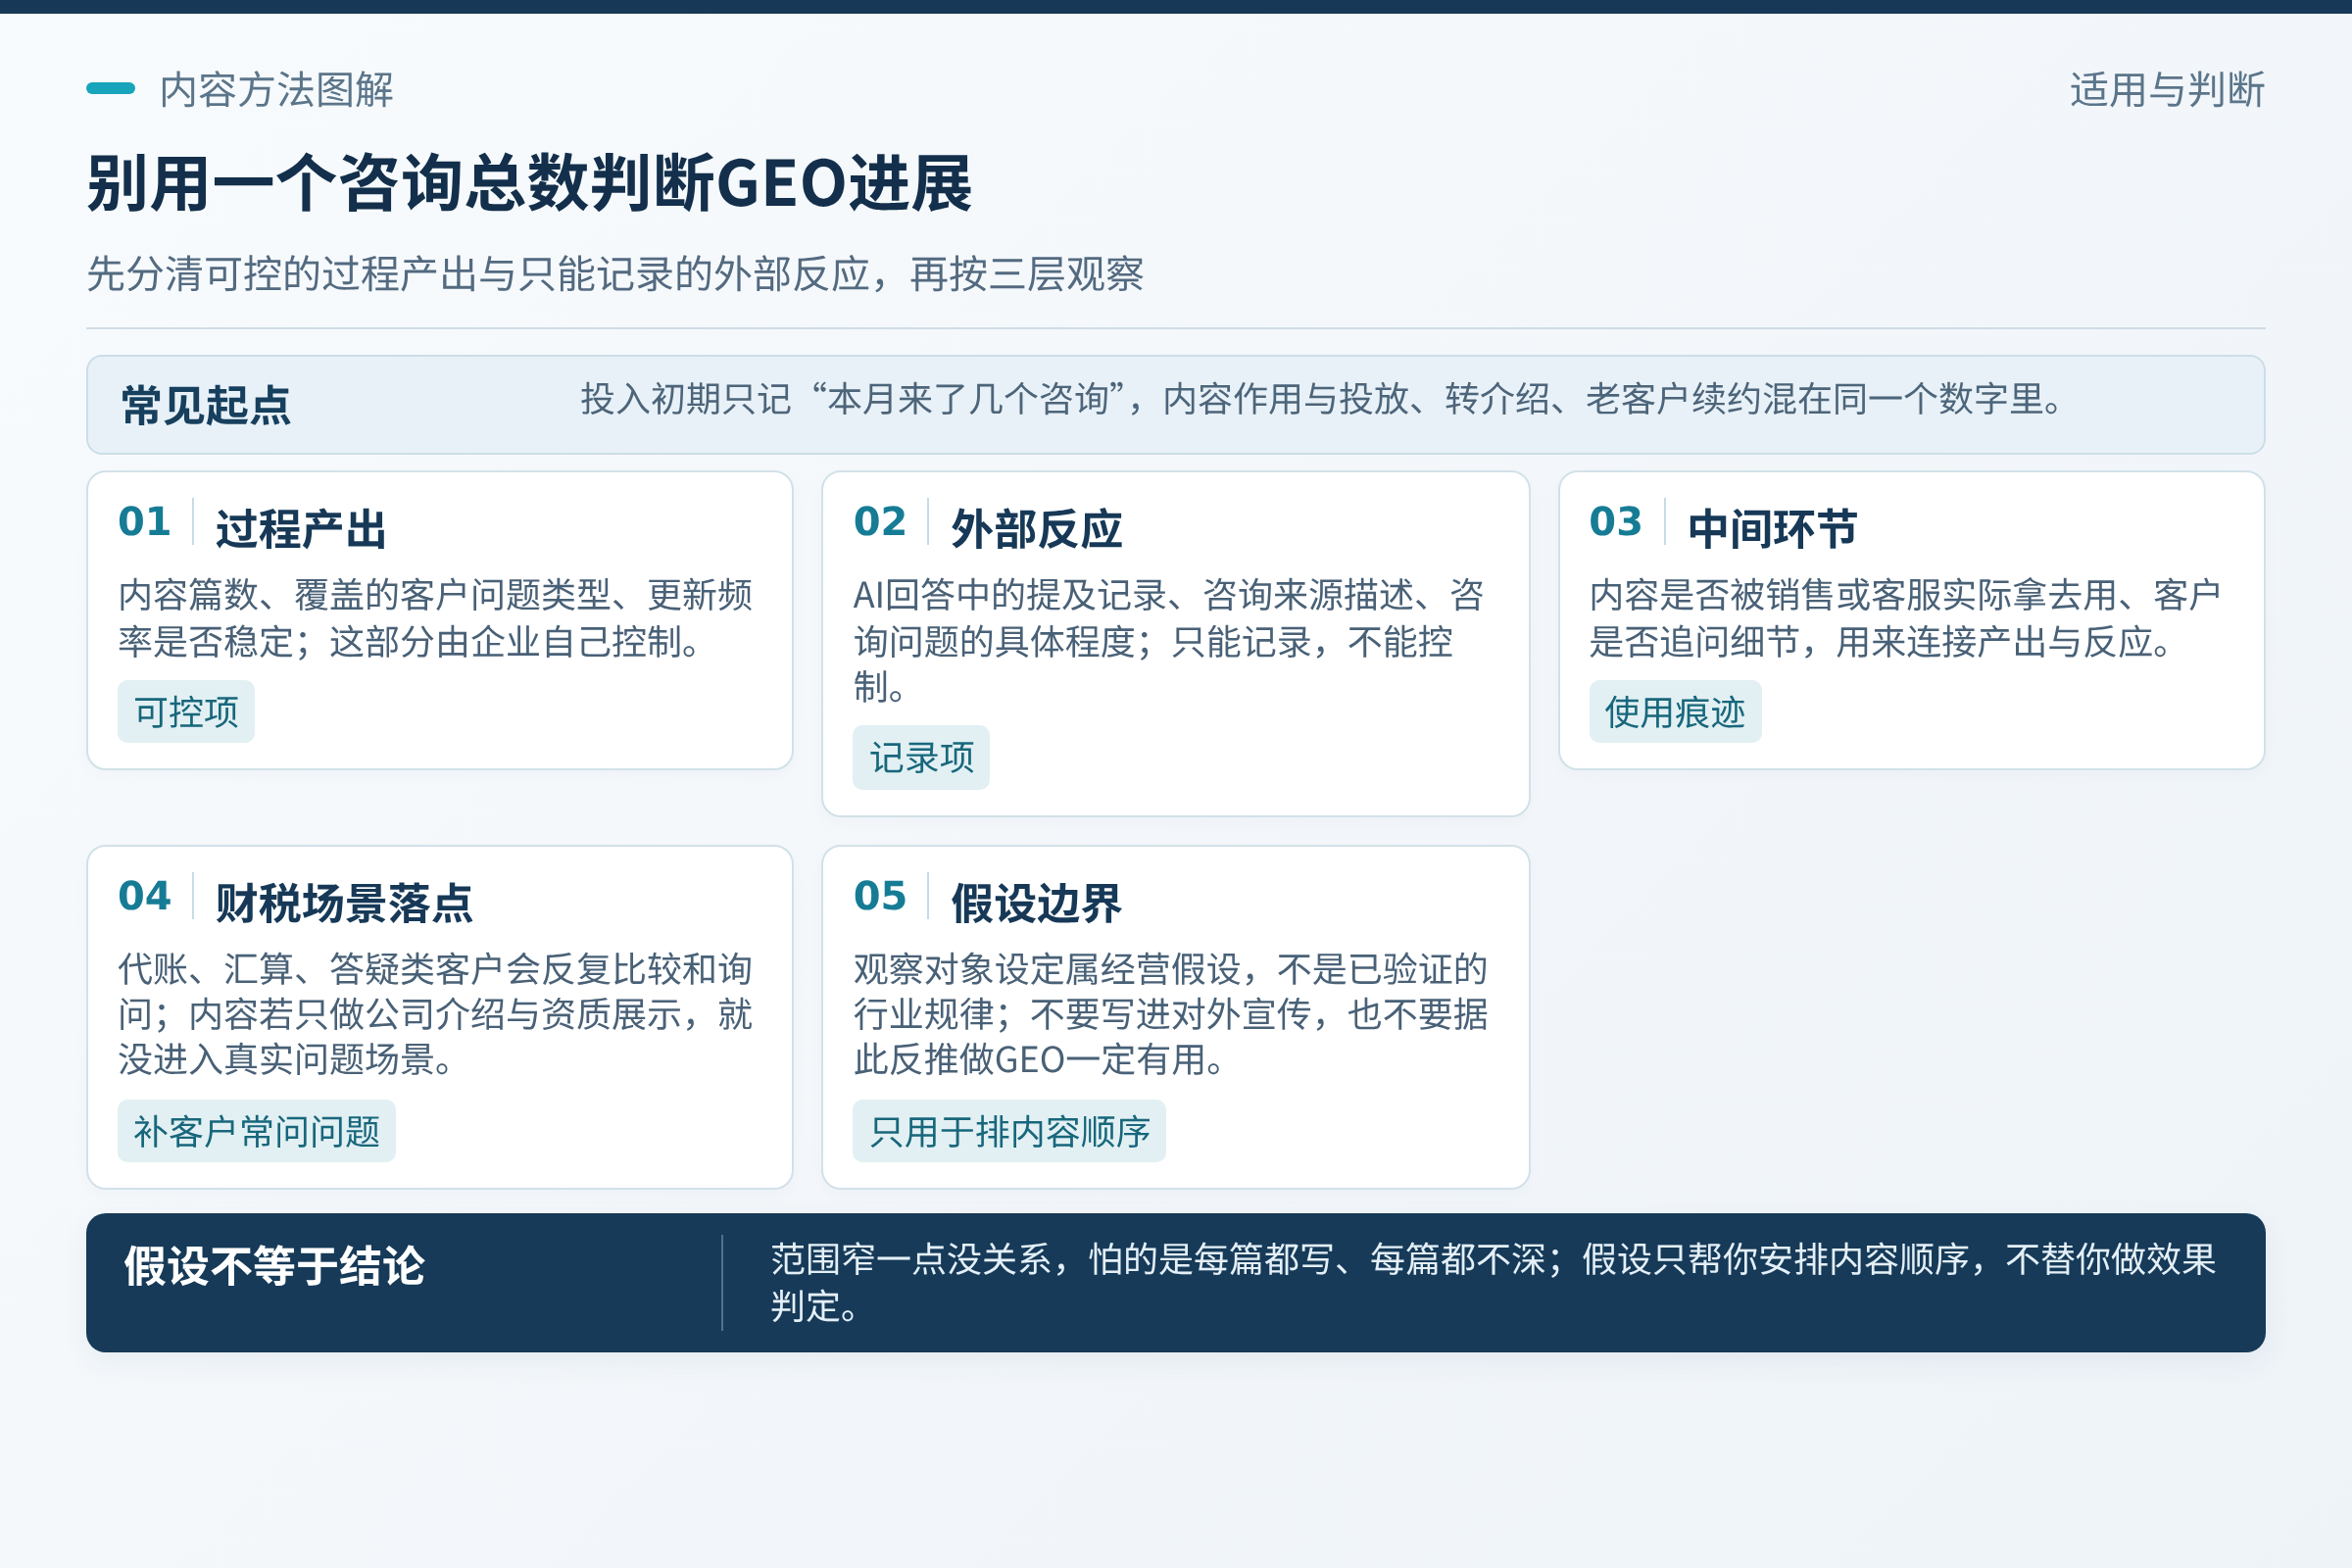Click the number 01 on the first card
The image size is (2352, 1568).
144,521
